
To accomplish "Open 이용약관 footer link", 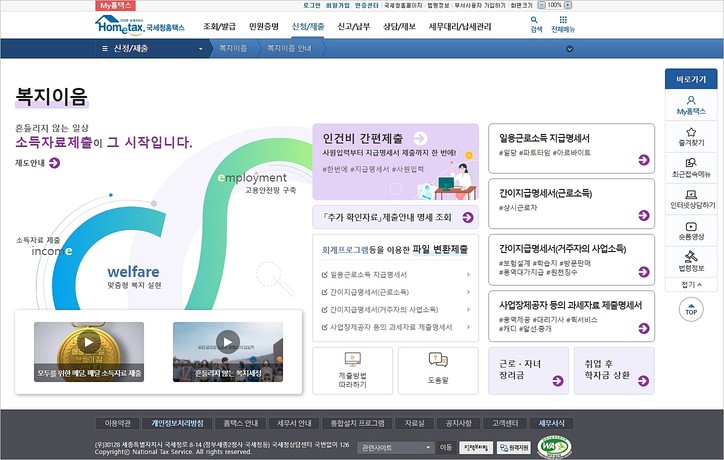I will (x=117, y=423).
